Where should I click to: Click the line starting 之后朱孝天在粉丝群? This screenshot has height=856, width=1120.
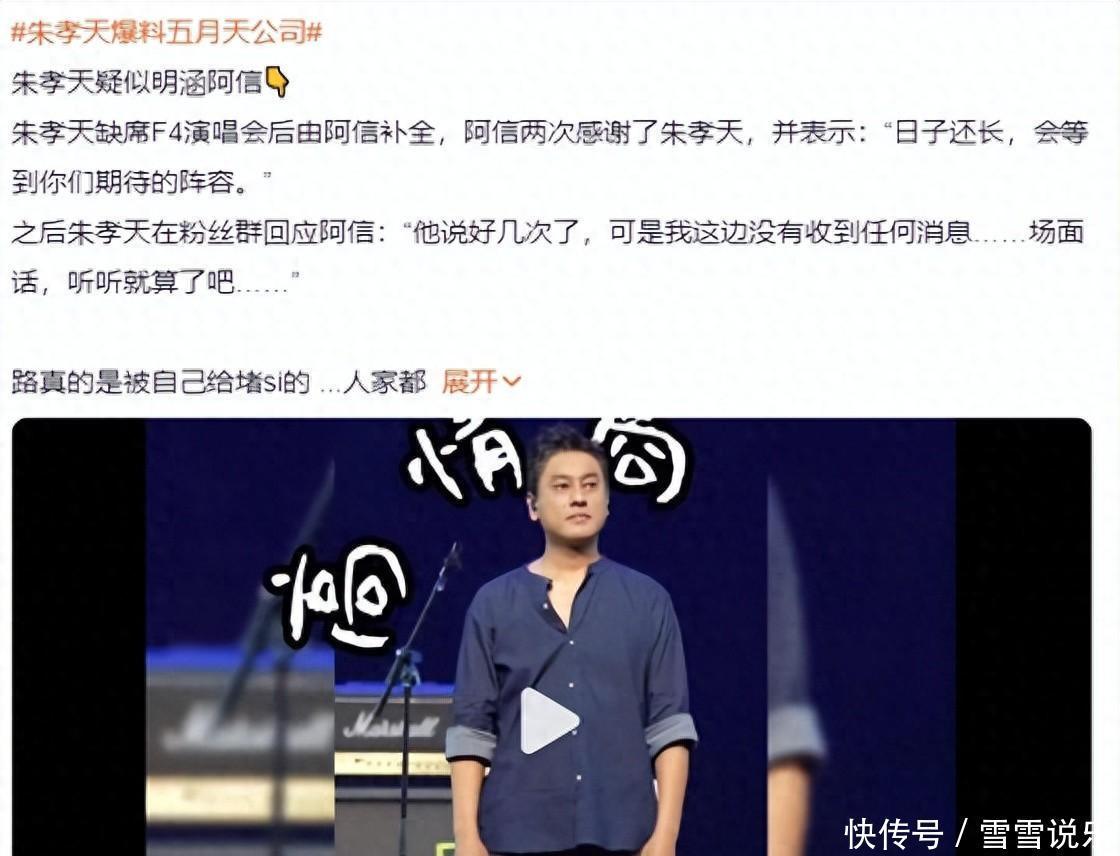pos(548,233)
